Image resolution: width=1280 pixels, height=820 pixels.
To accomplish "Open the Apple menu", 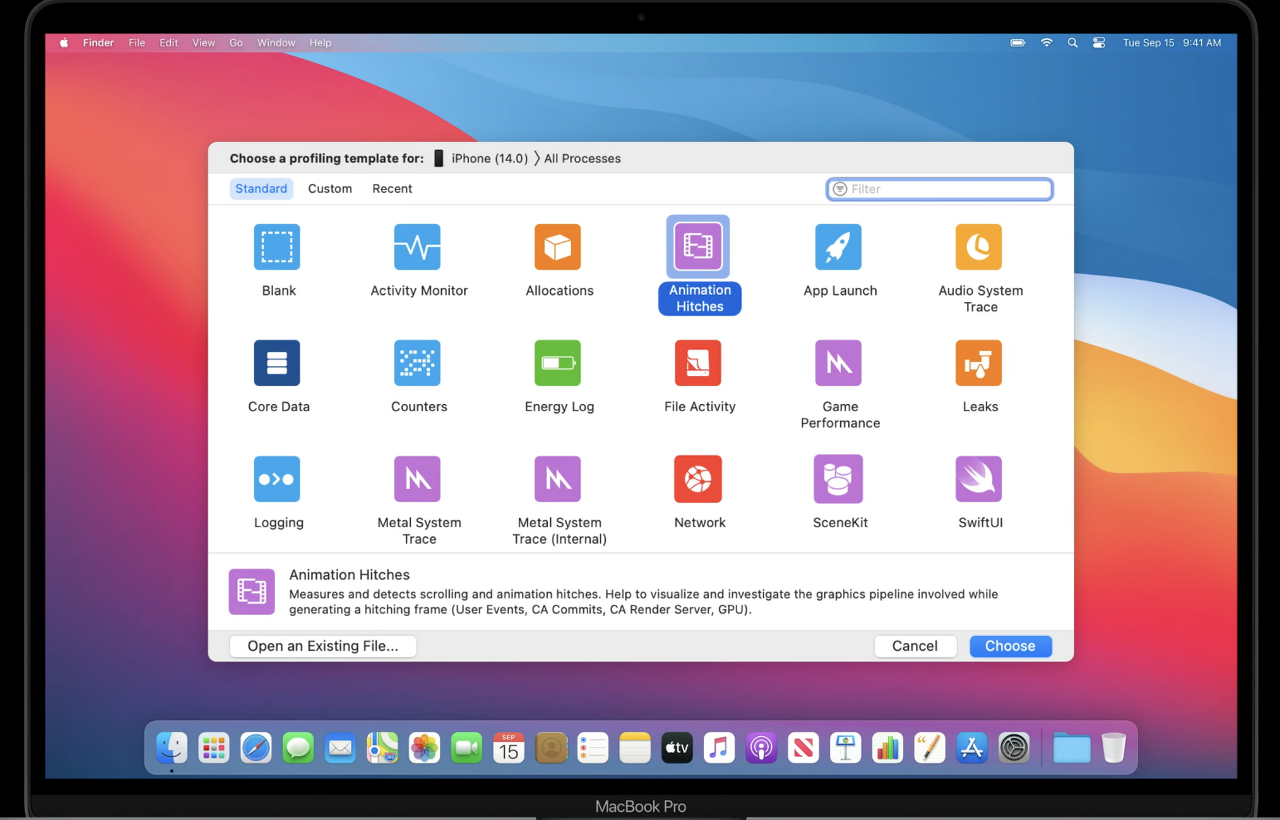I will (x=64, y=43).
